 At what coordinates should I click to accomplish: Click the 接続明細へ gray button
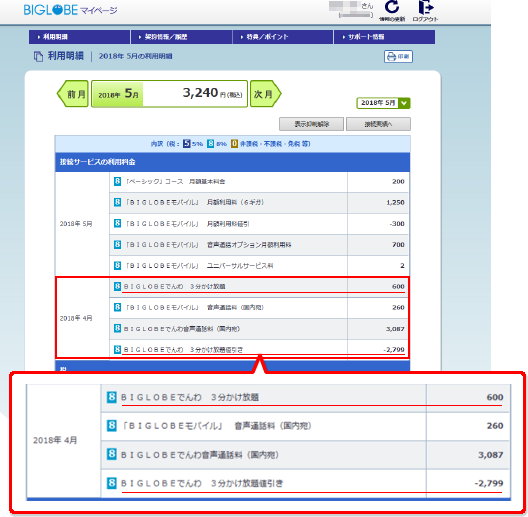coord(378,124)
